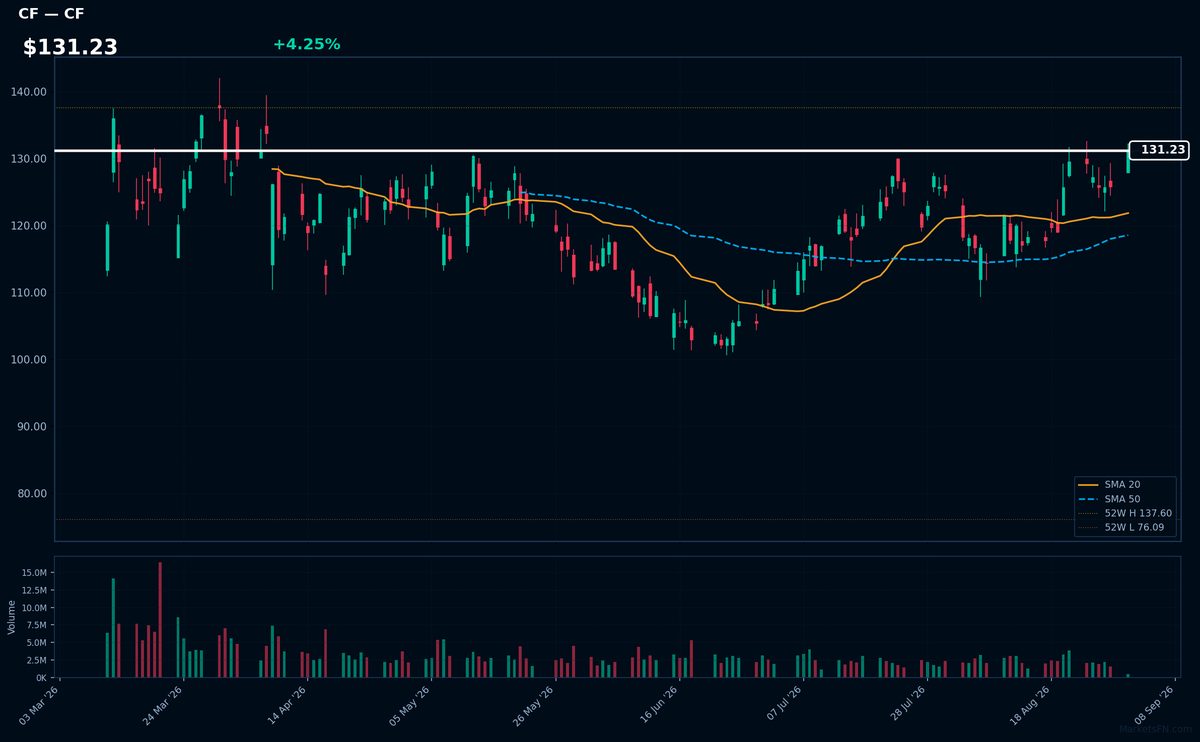The width and height of the screenshot is (1200, 742).
Task: Click the 10.0M volume axis label
Action: point(34,608)
